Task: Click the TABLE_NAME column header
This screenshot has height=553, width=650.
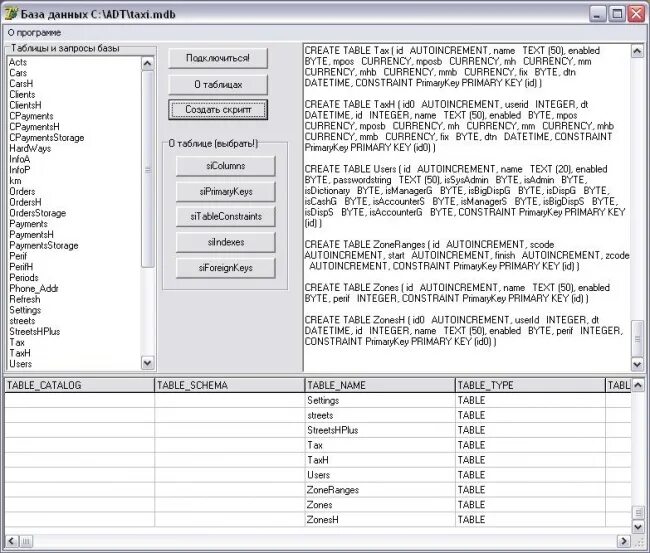Action: tap(380, 386)
